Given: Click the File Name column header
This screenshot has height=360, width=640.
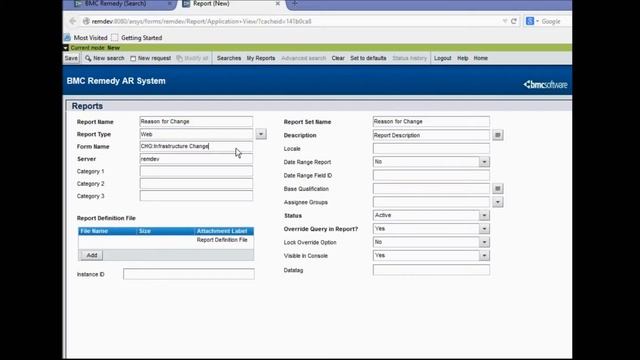Looking at the screenshot, I should click(107, 231).
